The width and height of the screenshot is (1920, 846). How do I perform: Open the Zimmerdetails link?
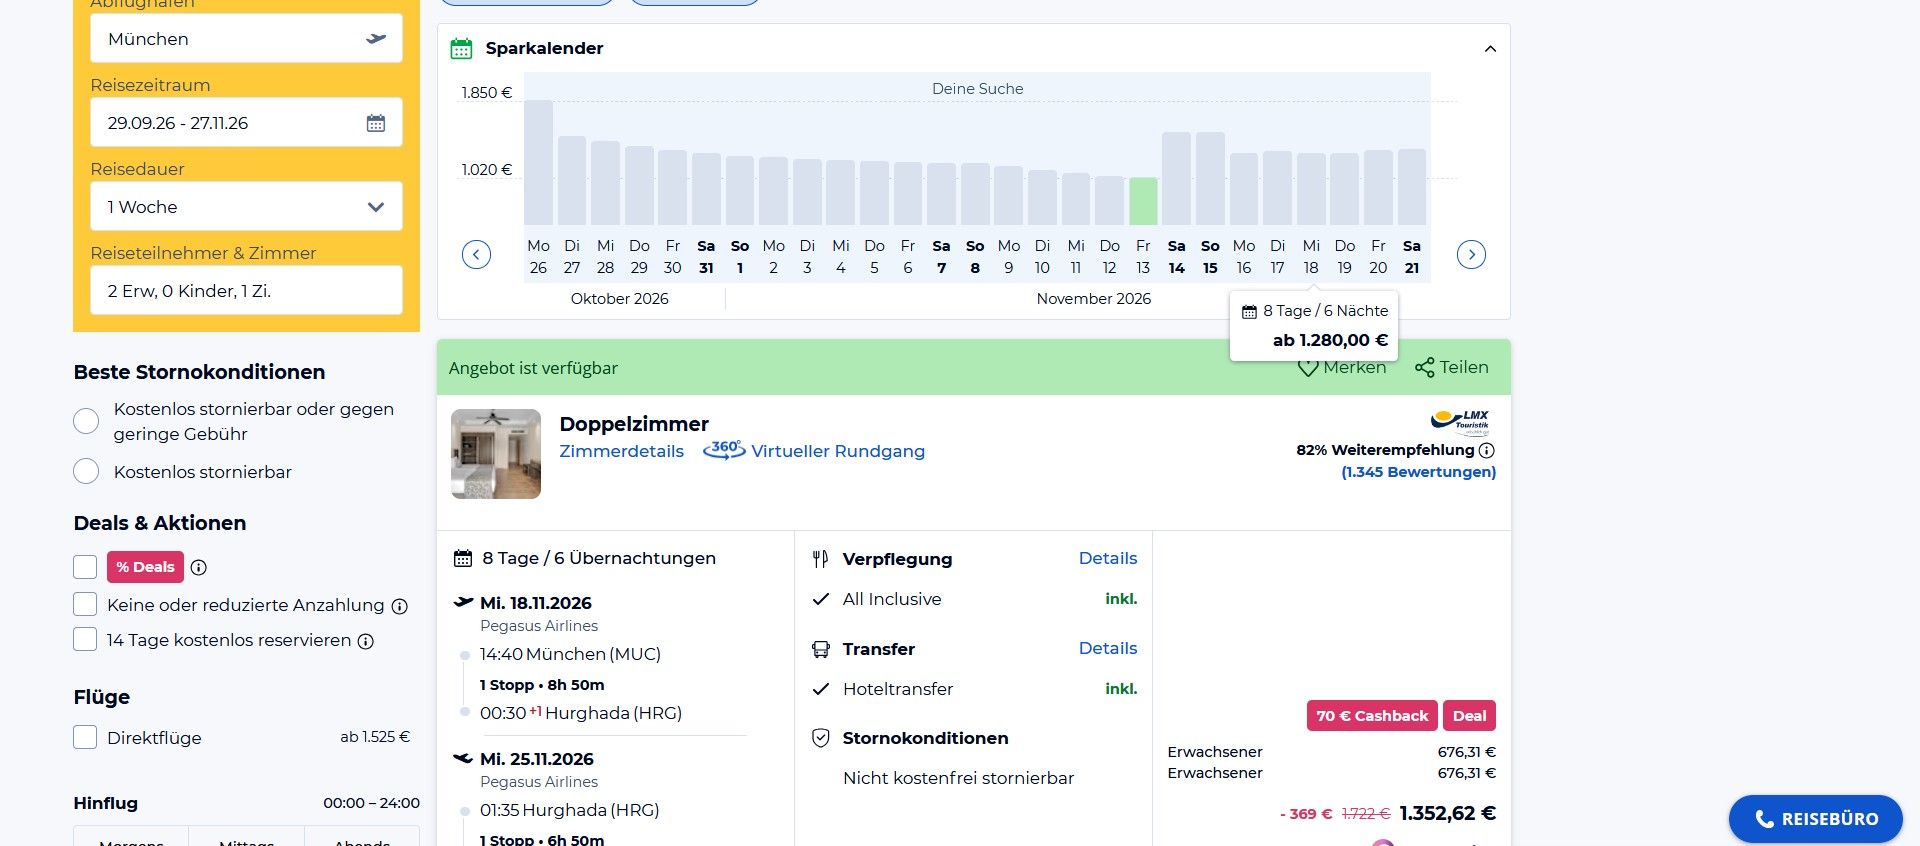pos(621,451)
